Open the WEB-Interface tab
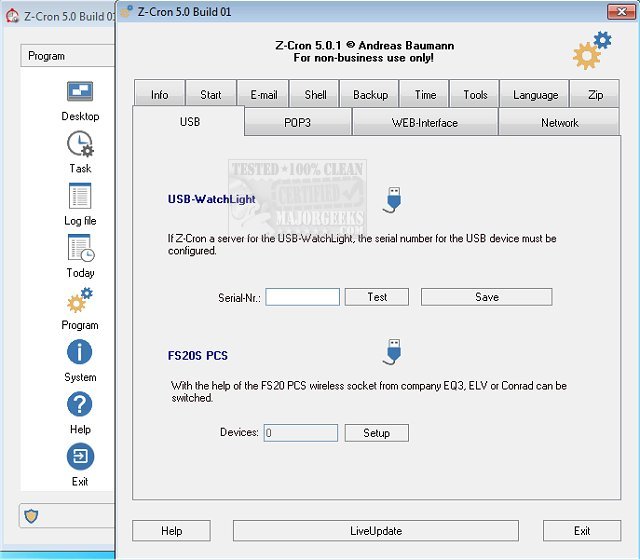The width and height of the screenshot is (640, 560). click(x=424, y=122)
